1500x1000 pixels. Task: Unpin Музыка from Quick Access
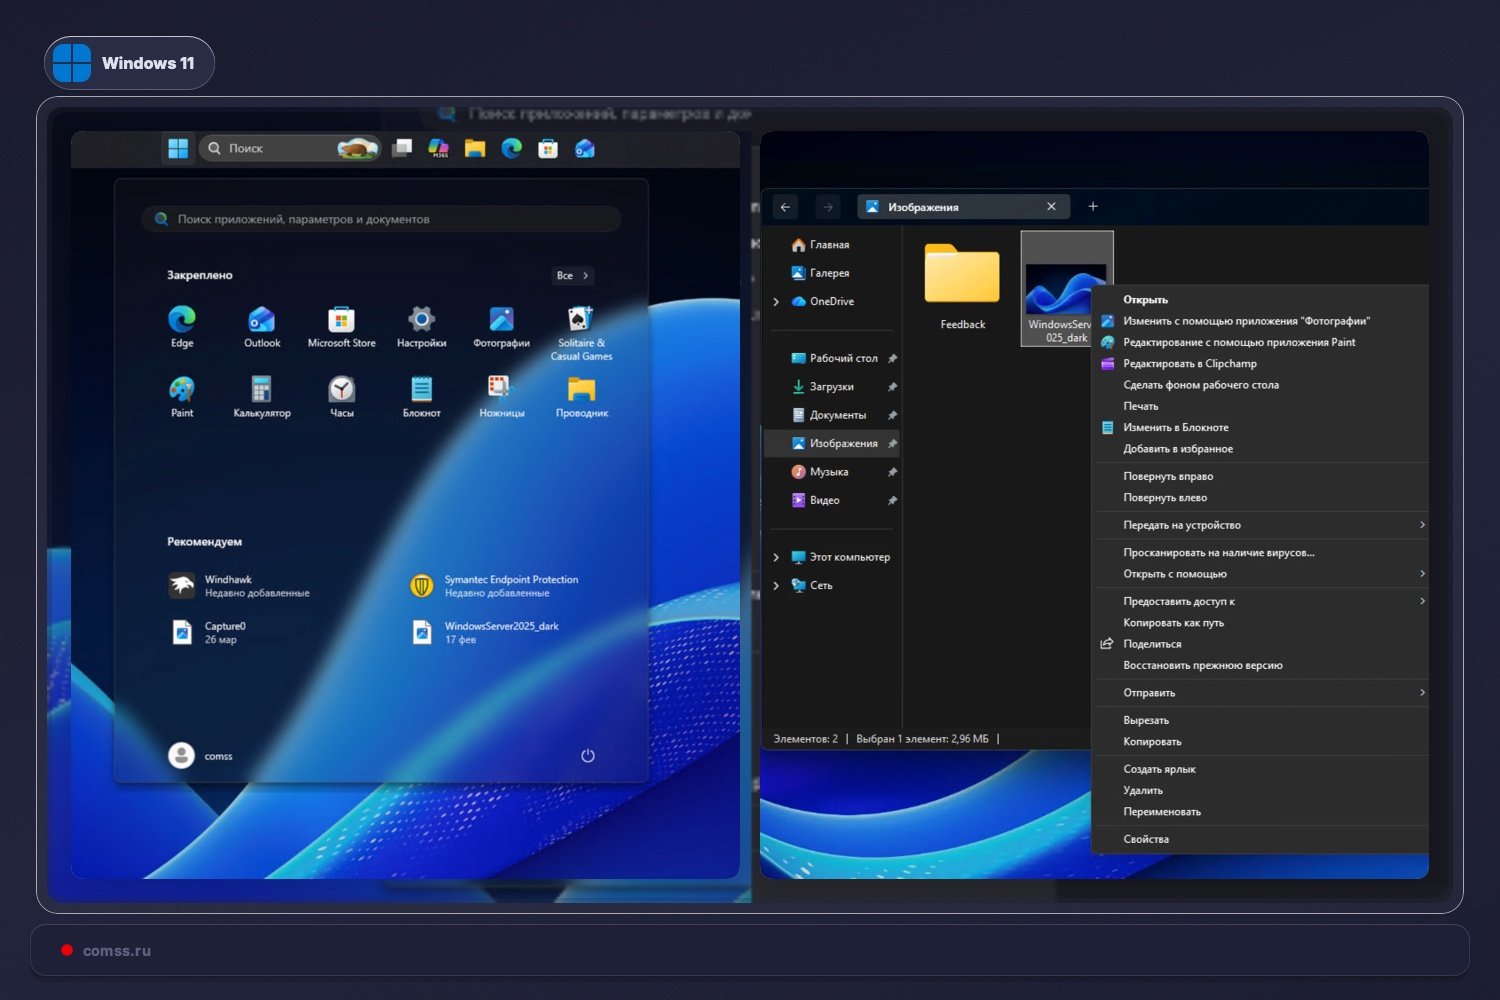click(893, 471)
